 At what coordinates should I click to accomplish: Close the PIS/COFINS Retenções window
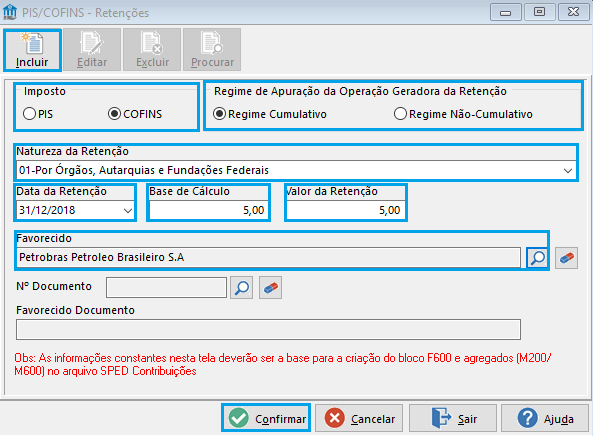[x=573, y=12]
